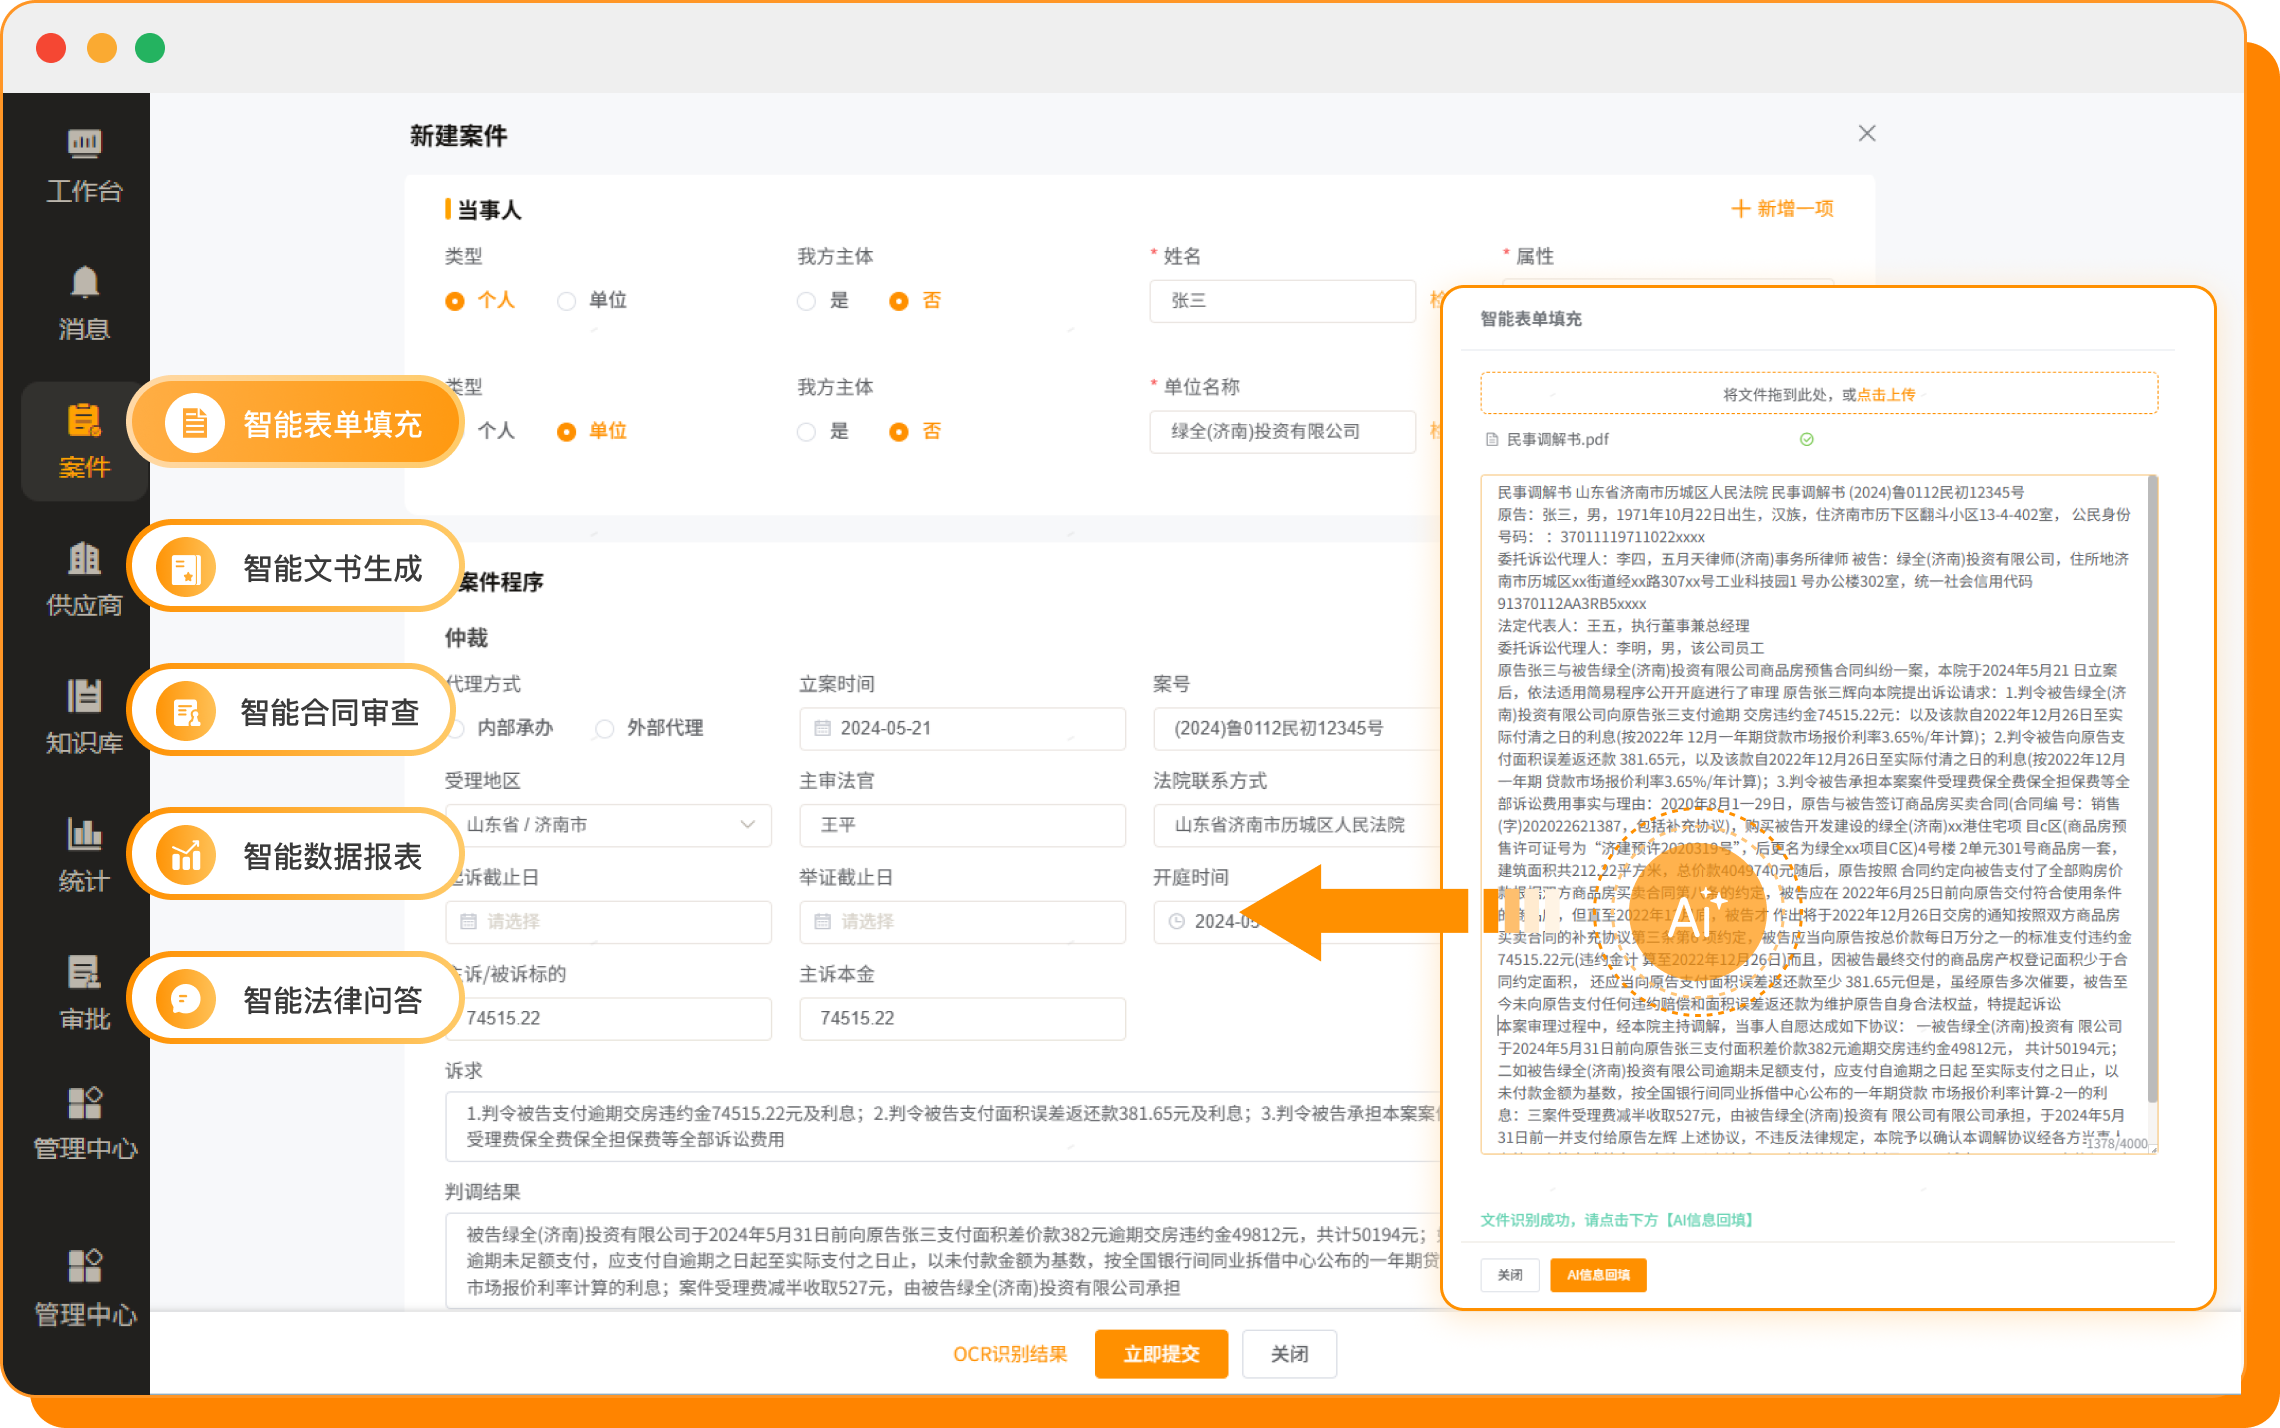Select the 供应商 supplier sidebar icon
Screen dimensions: 2280x1428
pyautogui.click(x=84, y=559)
